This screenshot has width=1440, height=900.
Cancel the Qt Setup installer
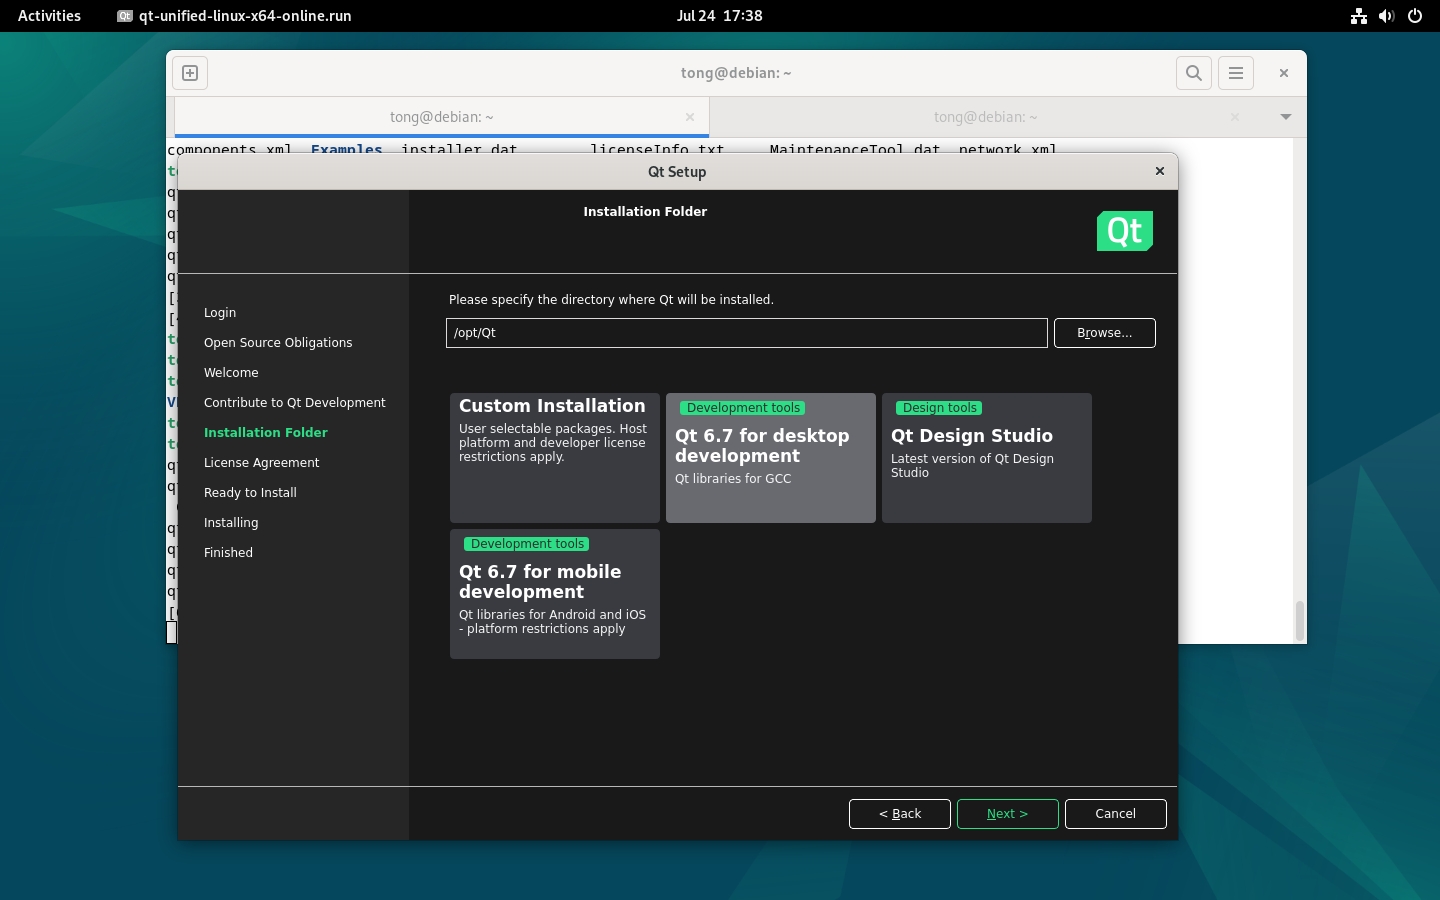tap(1116, 814)
